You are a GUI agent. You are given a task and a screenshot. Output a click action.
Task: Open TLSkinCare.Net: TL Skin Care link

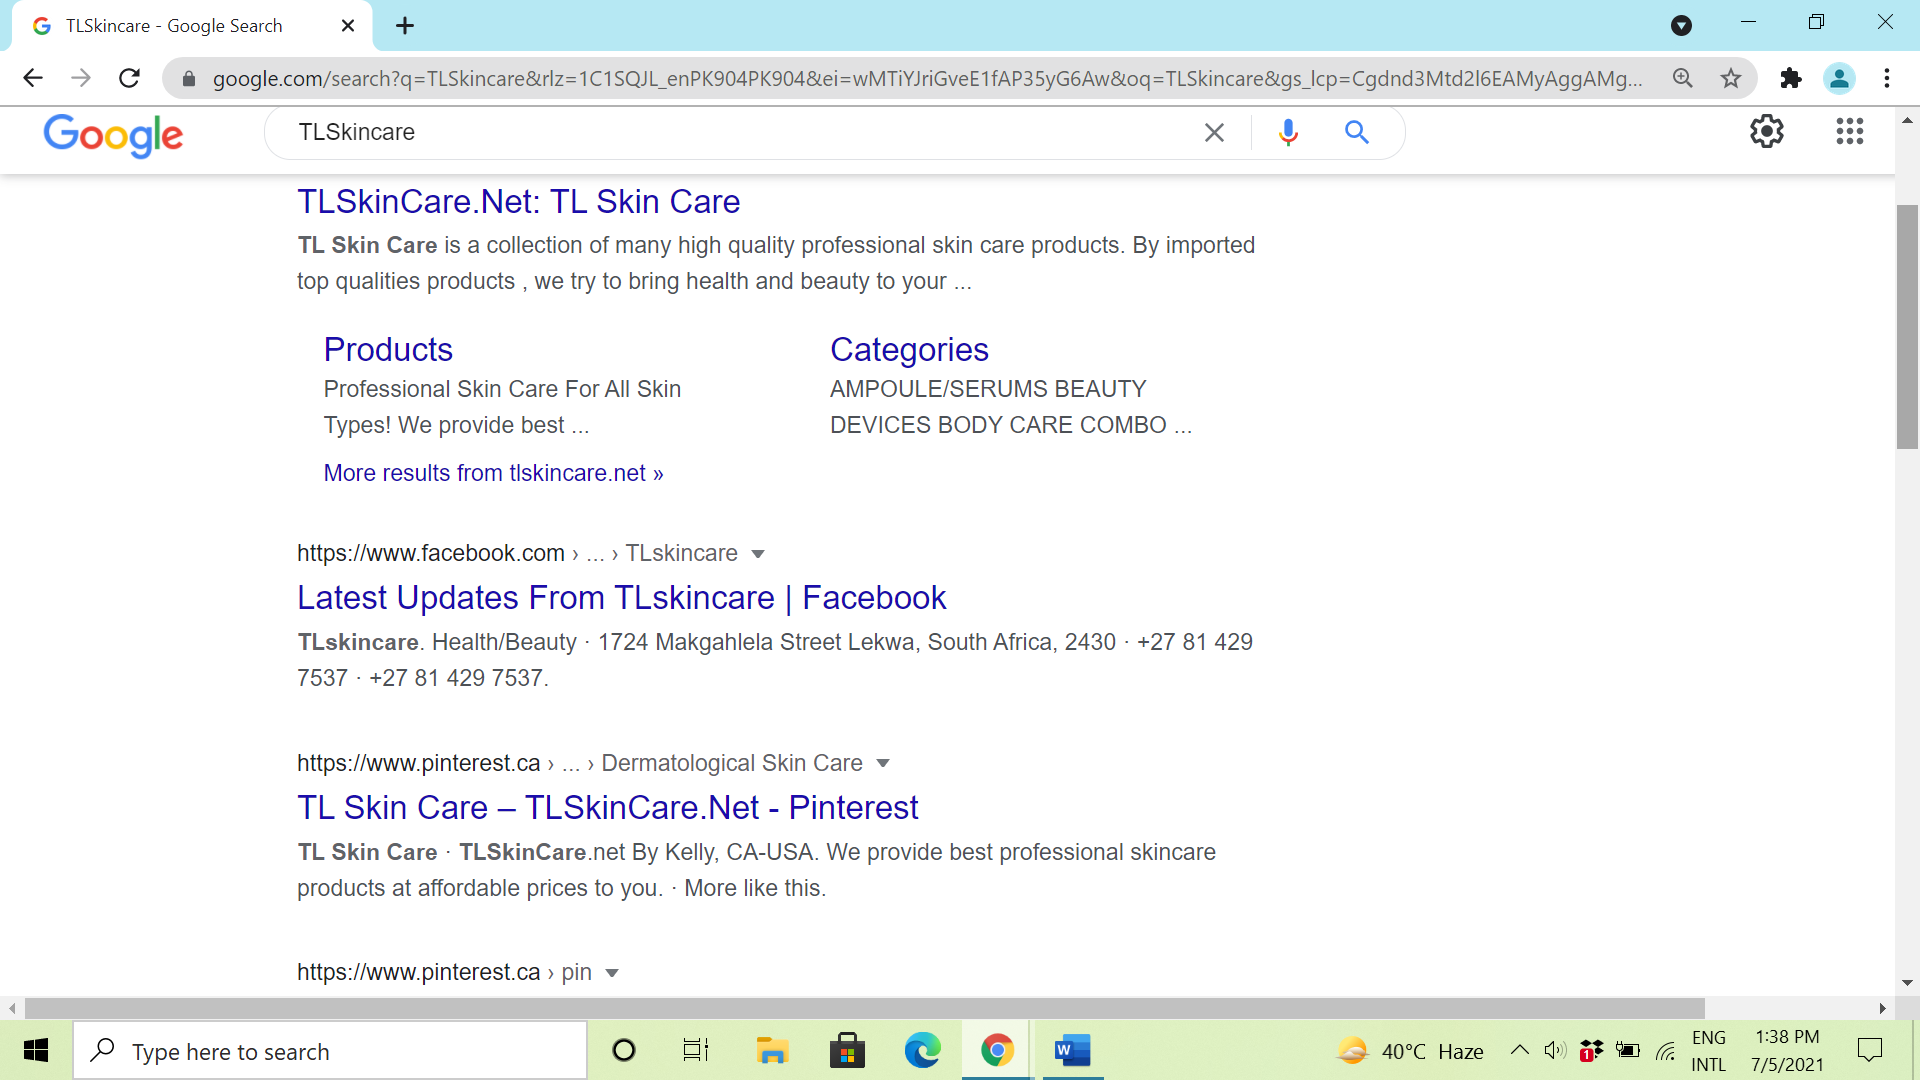[518, 202]
